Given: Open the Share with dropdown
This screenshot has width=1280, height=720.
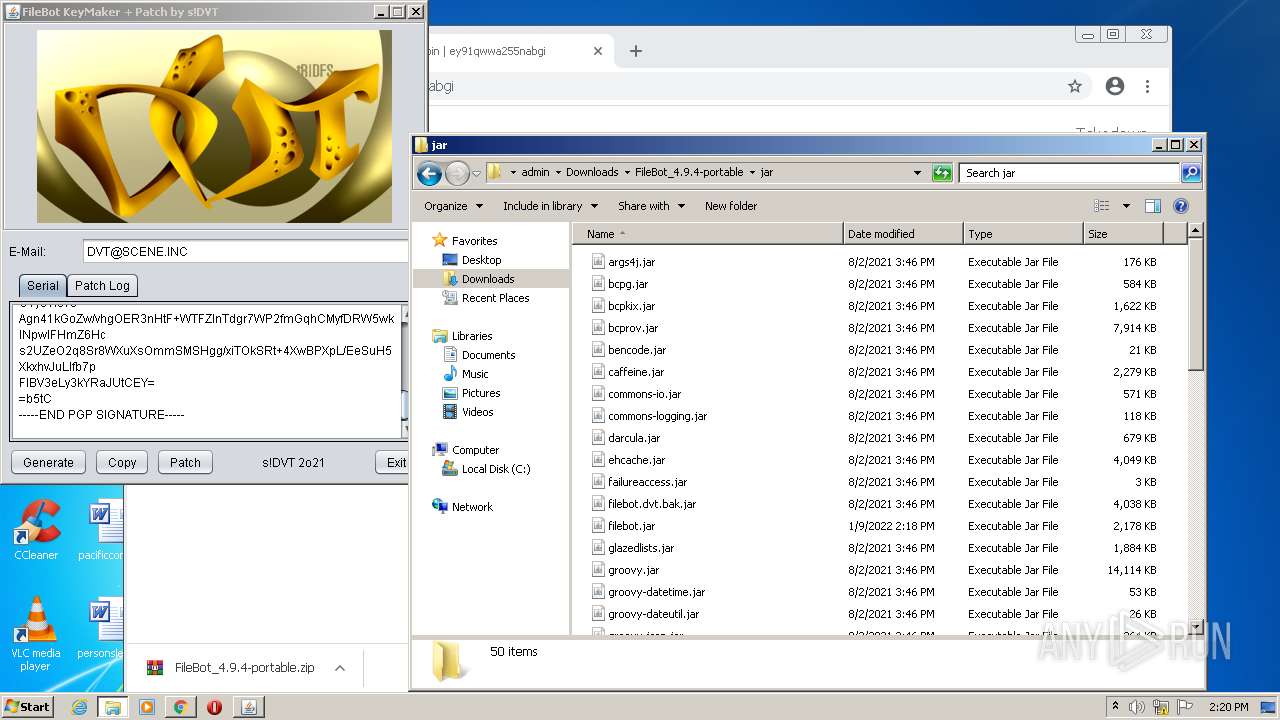Looking at the screenshot, I should [651, 206].
